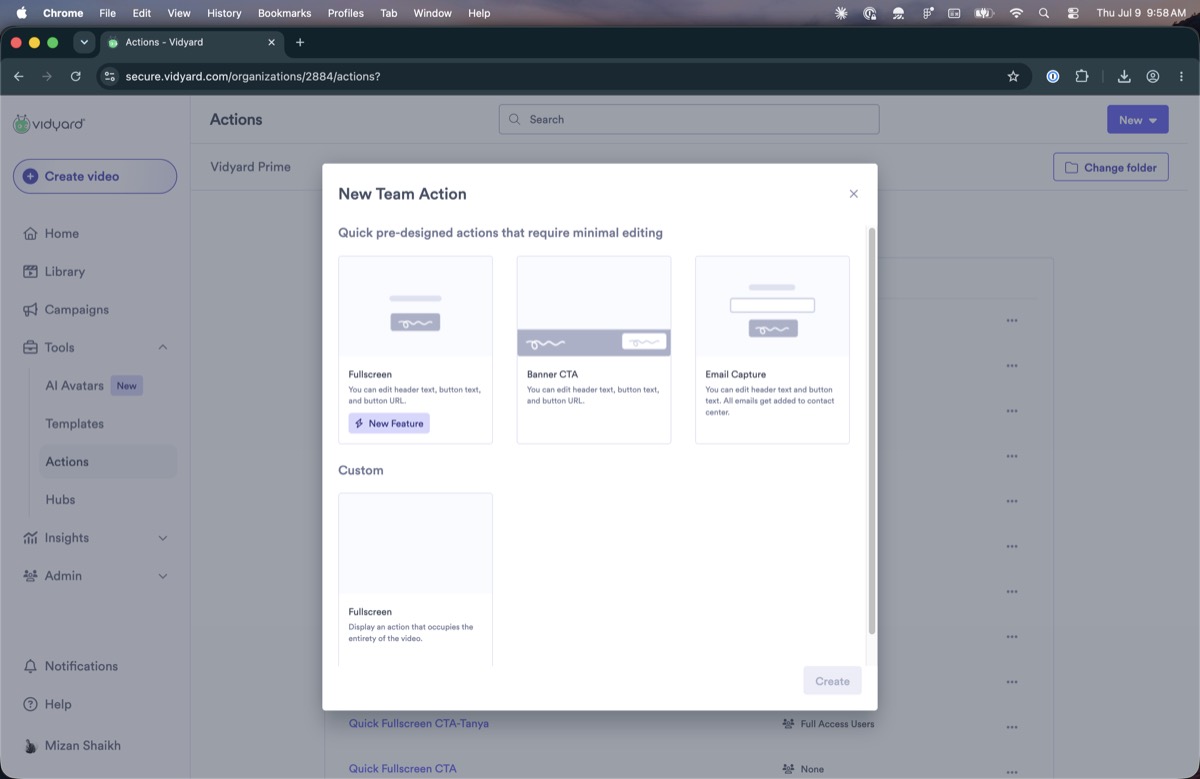The image size is (1200, 779).
Task: Open the View menu
Action: (x=179, y=13)
